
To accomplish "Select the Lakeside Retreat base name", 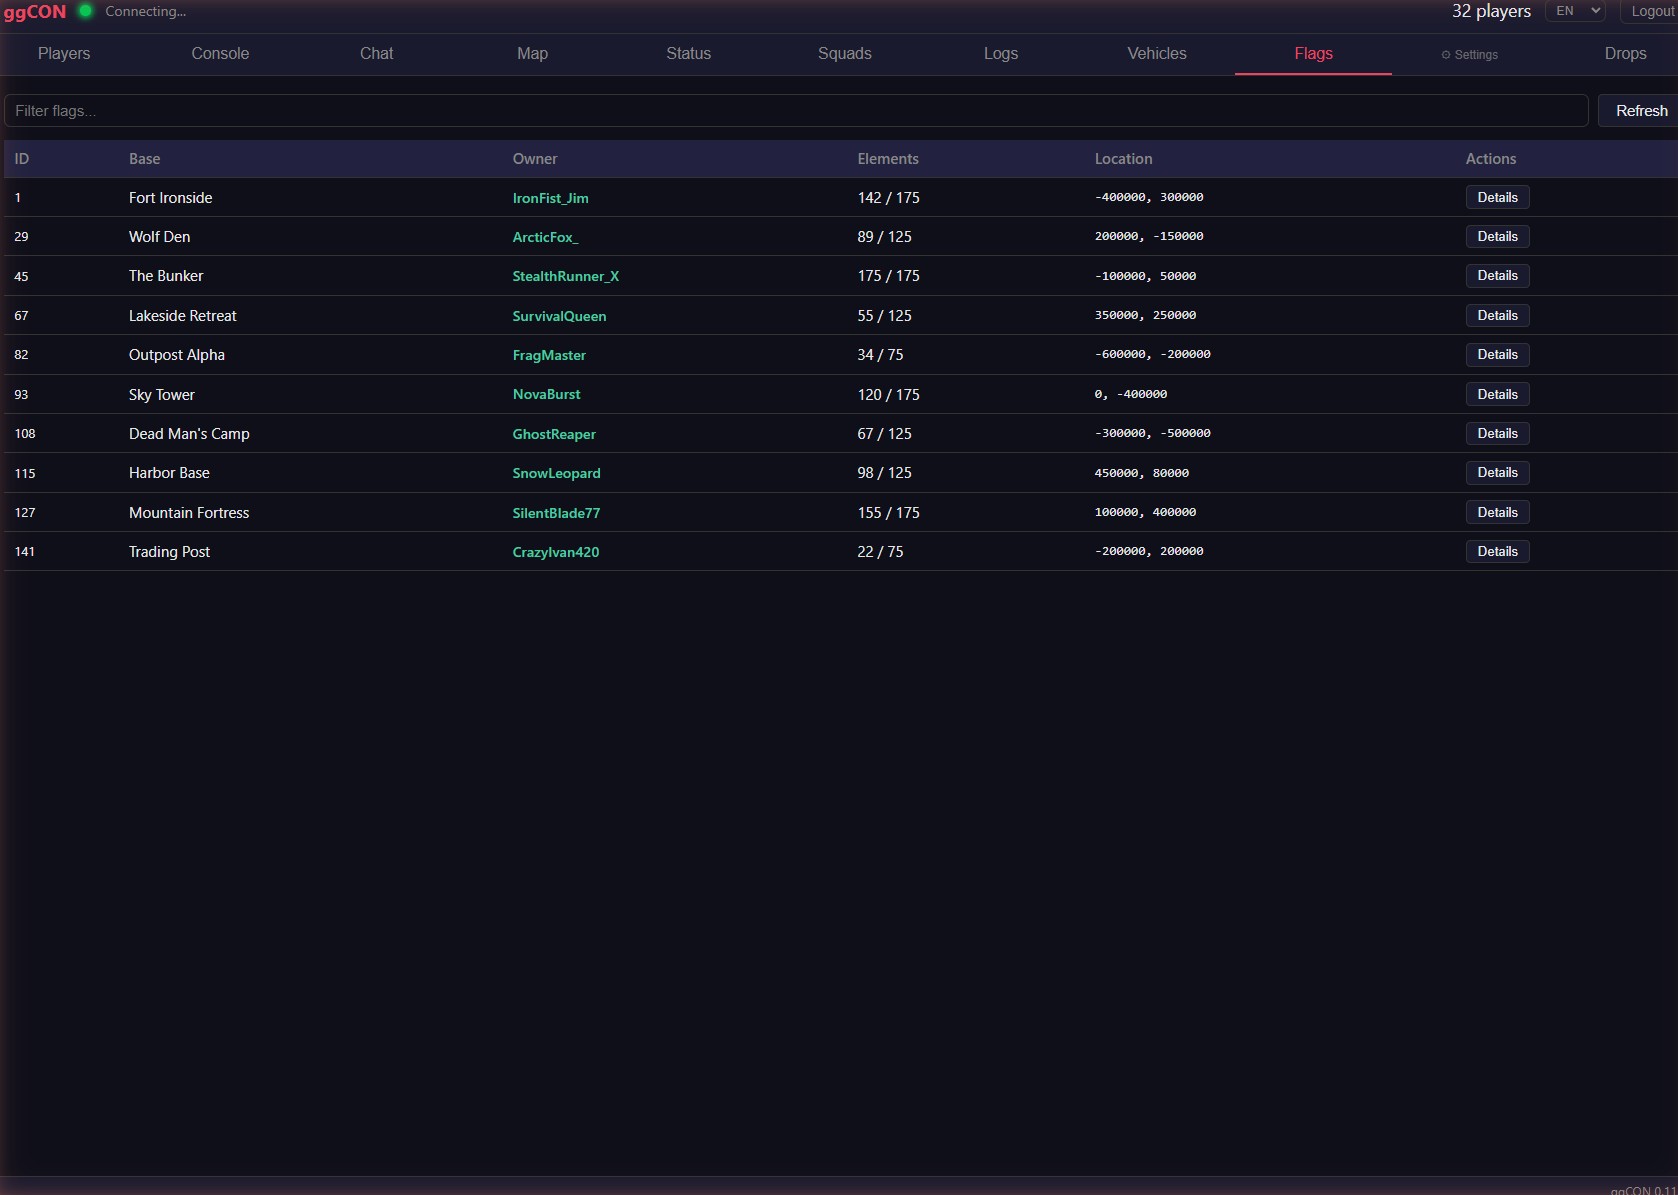I will coord(182,316).
